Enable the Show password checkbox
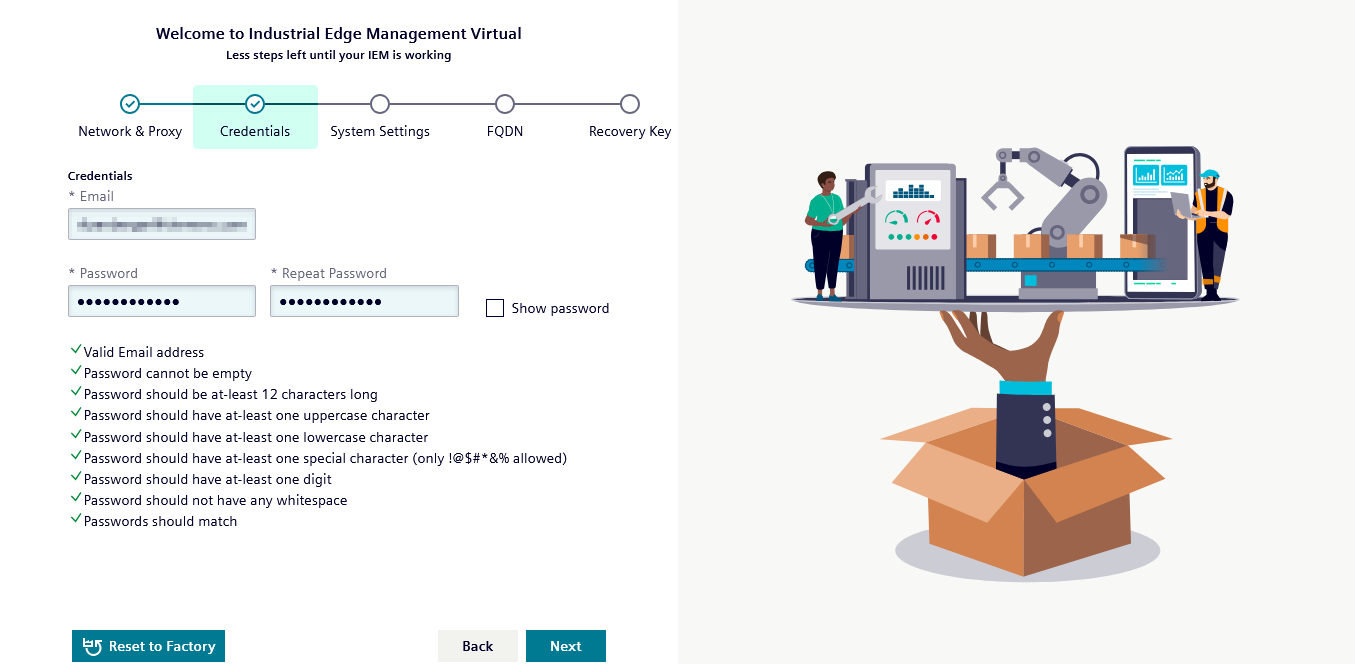 pyautogui.click(x=495, y=308)
